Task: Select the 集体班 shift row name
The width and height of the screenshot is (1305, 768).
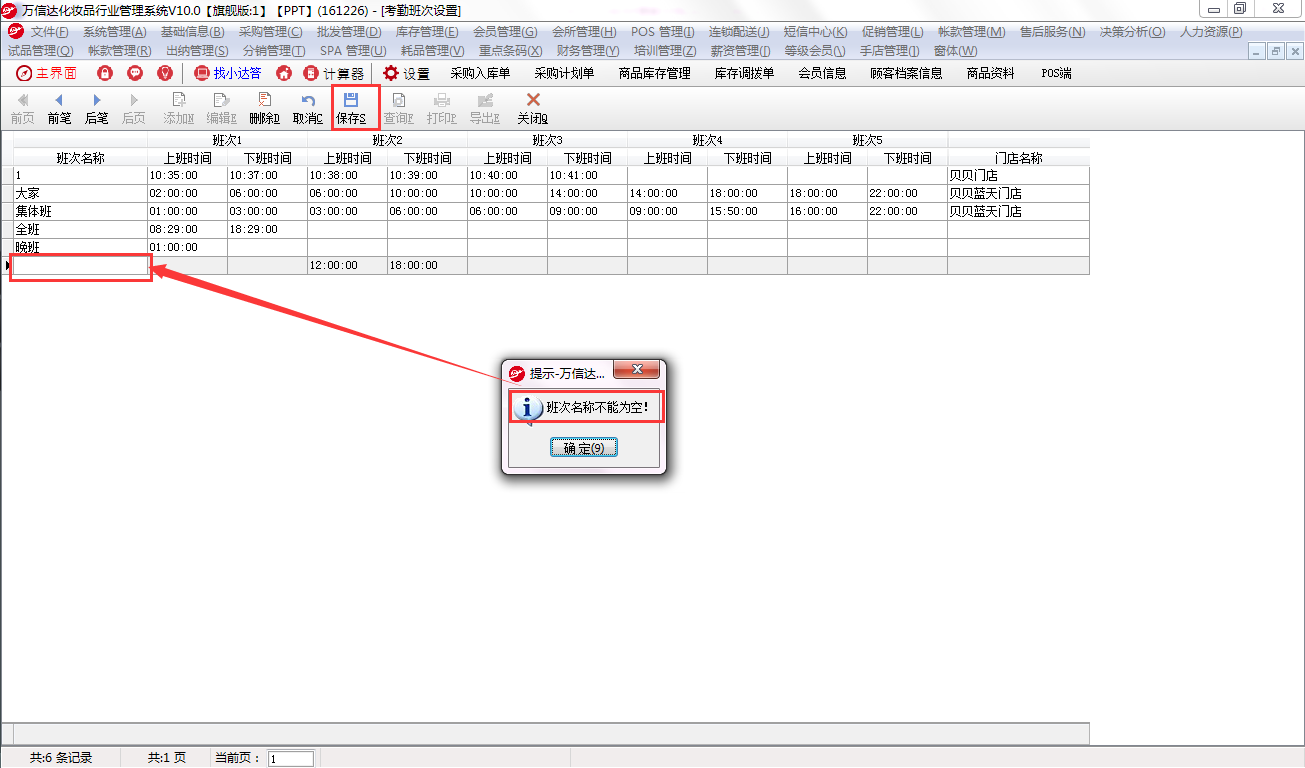Action: (x=80, y=211)
